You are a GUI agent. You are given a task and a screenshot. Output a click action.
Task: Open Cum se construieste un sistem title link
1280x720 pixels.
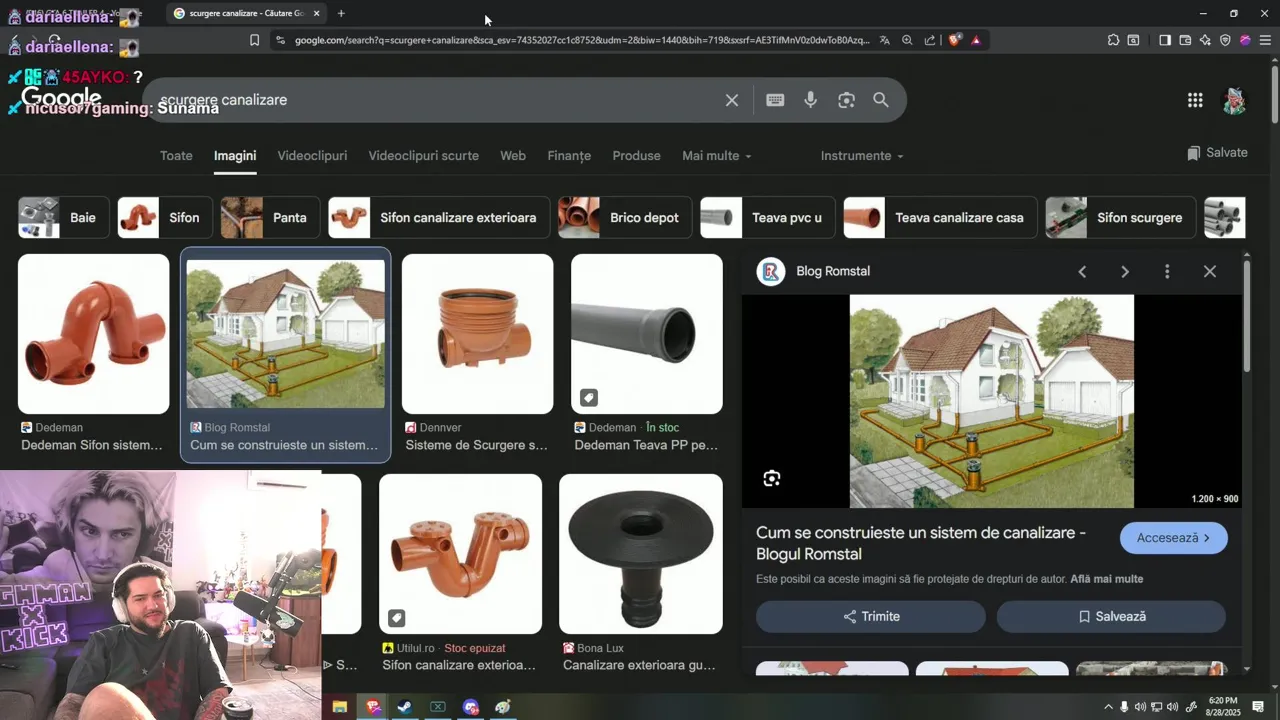pyautogui.click(x=921, y=543)
